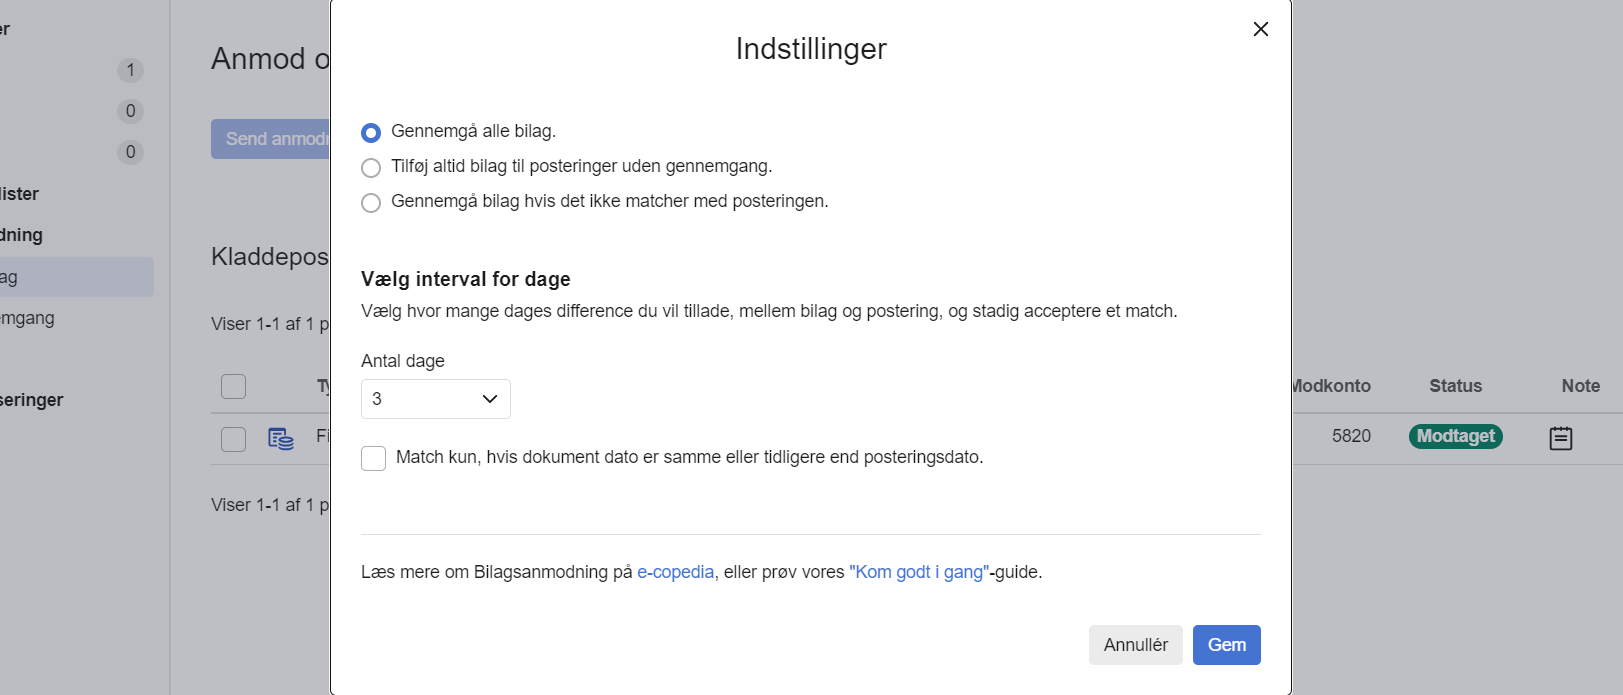Open the e-copedia link
This screenshot has width=1623, height=695.
(x=675, y=571)
